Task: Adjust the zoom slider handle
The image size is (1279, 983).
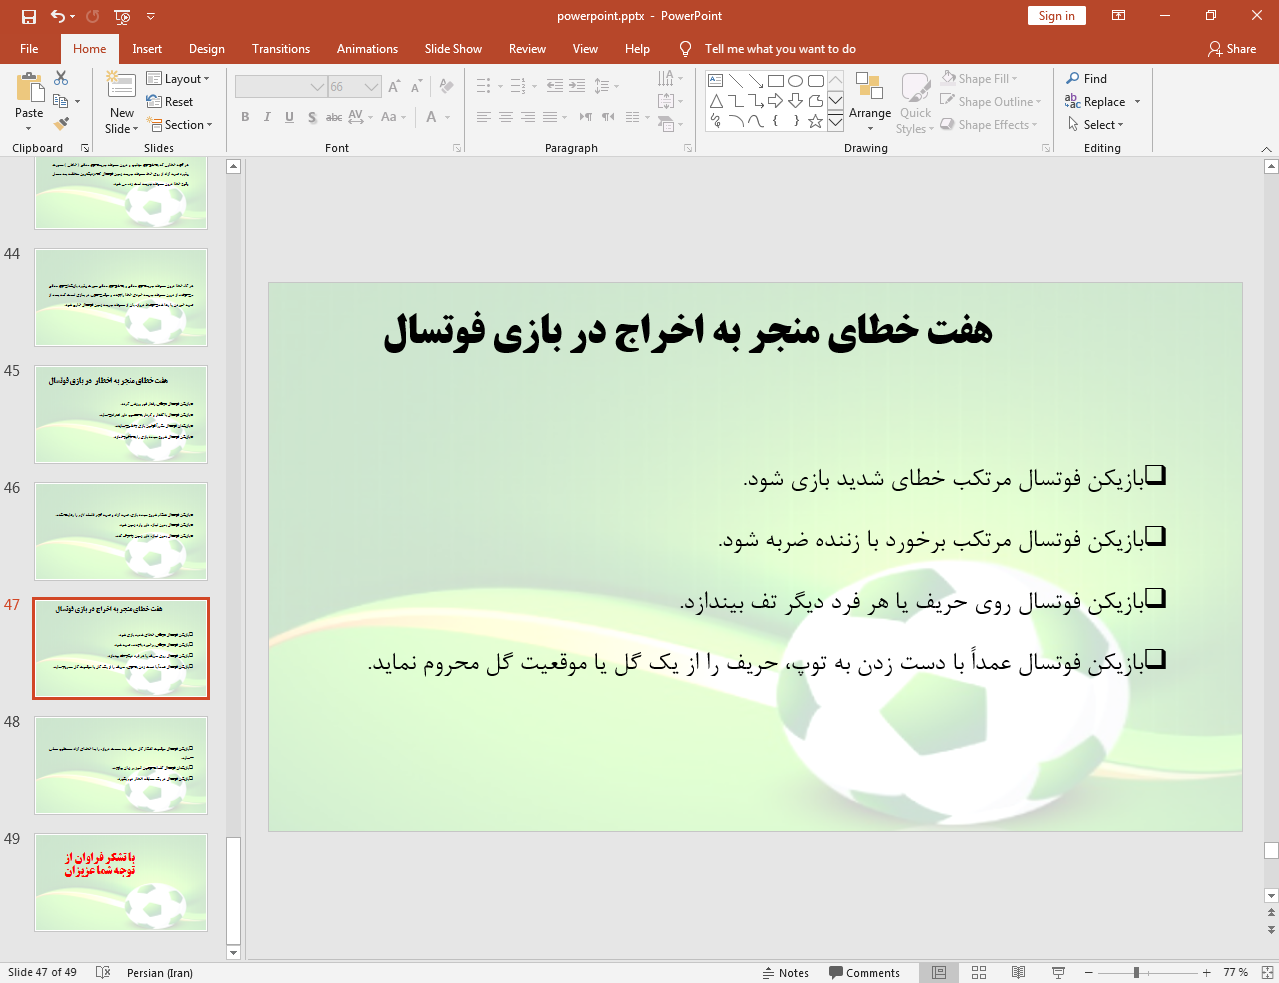Action: pyautogui.click(x=1136, y=972)
